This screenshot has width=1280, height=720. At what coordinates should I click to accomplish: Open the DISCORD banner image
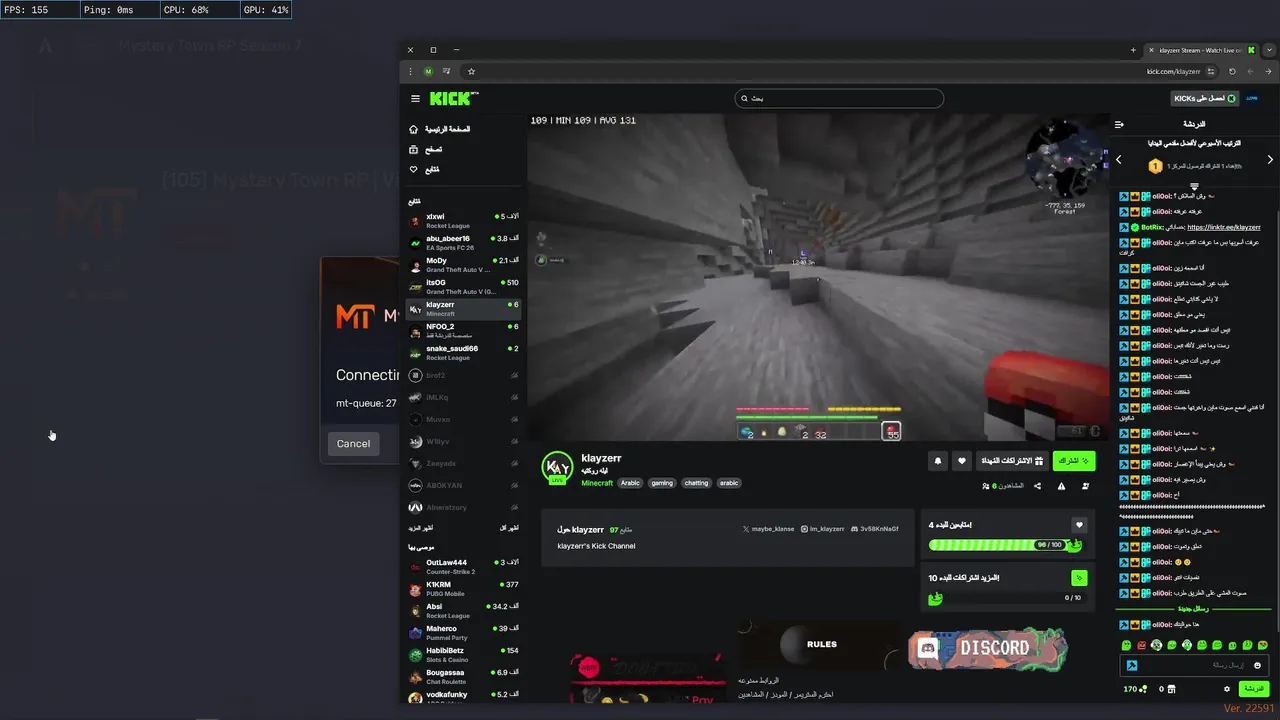(x=988, y=648)
